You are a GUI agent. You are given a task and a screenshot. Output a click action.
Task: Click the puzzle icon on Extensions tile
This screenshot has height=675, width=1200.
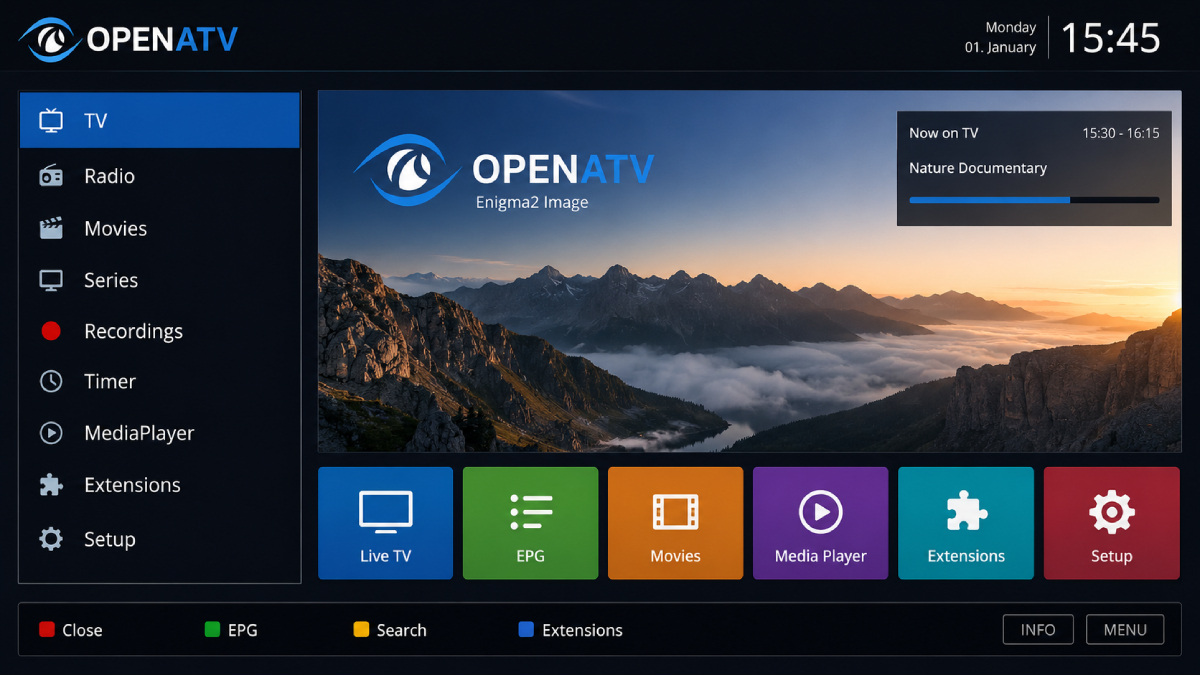[x=966, y=511]
